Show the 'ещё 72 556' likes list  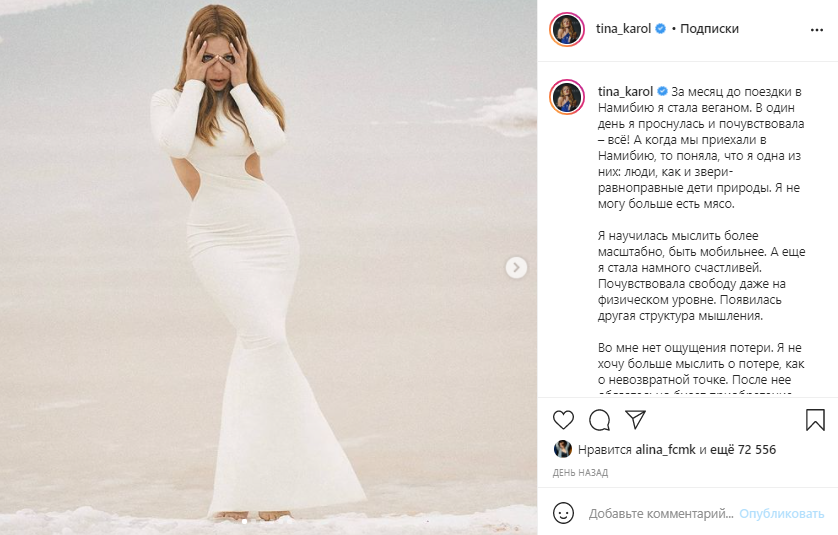[x=742, y=450]
